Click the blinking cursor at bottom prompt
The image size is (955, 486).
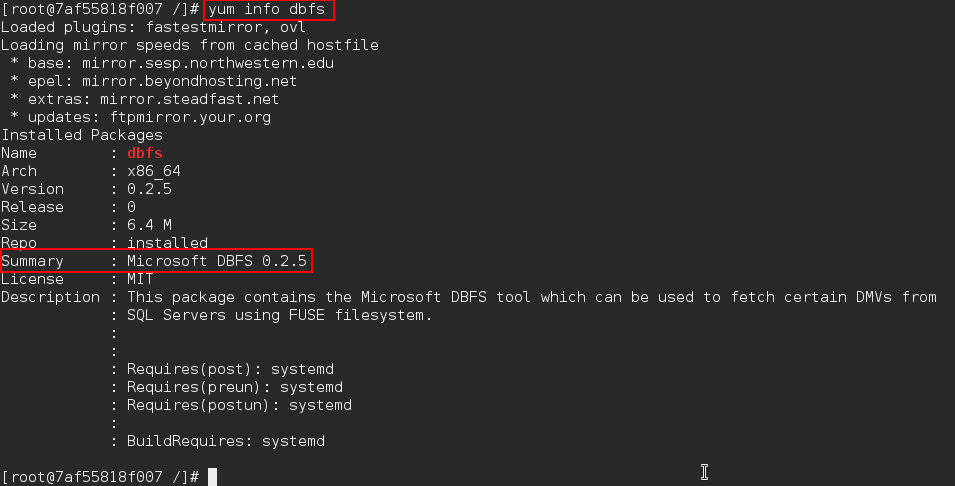pos(213,477)
